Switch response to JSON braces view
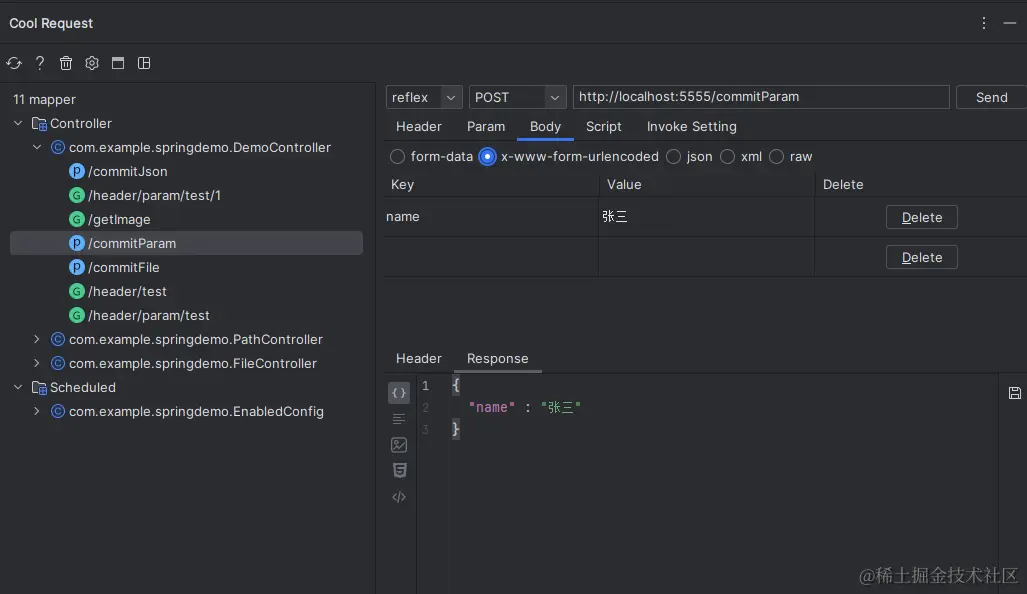Screen dimensions: 1027x594 click(x=399, y=393)
